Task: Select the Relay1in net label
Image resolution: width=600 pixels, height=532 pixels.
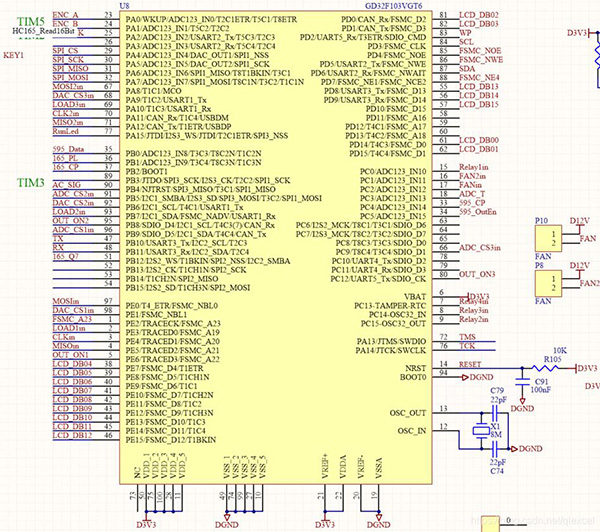Action: click(474, 167)
